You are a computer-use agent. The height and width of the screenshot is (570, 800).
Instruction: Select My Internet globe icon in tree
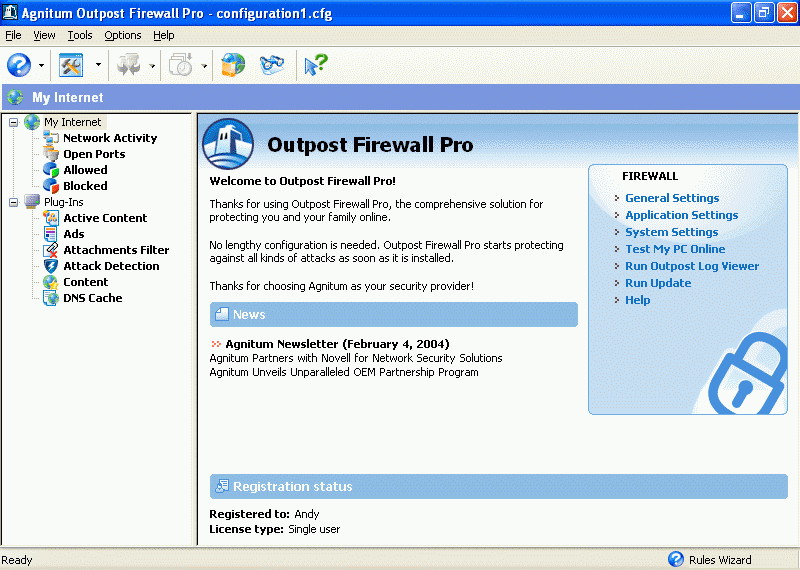(32, 122)
